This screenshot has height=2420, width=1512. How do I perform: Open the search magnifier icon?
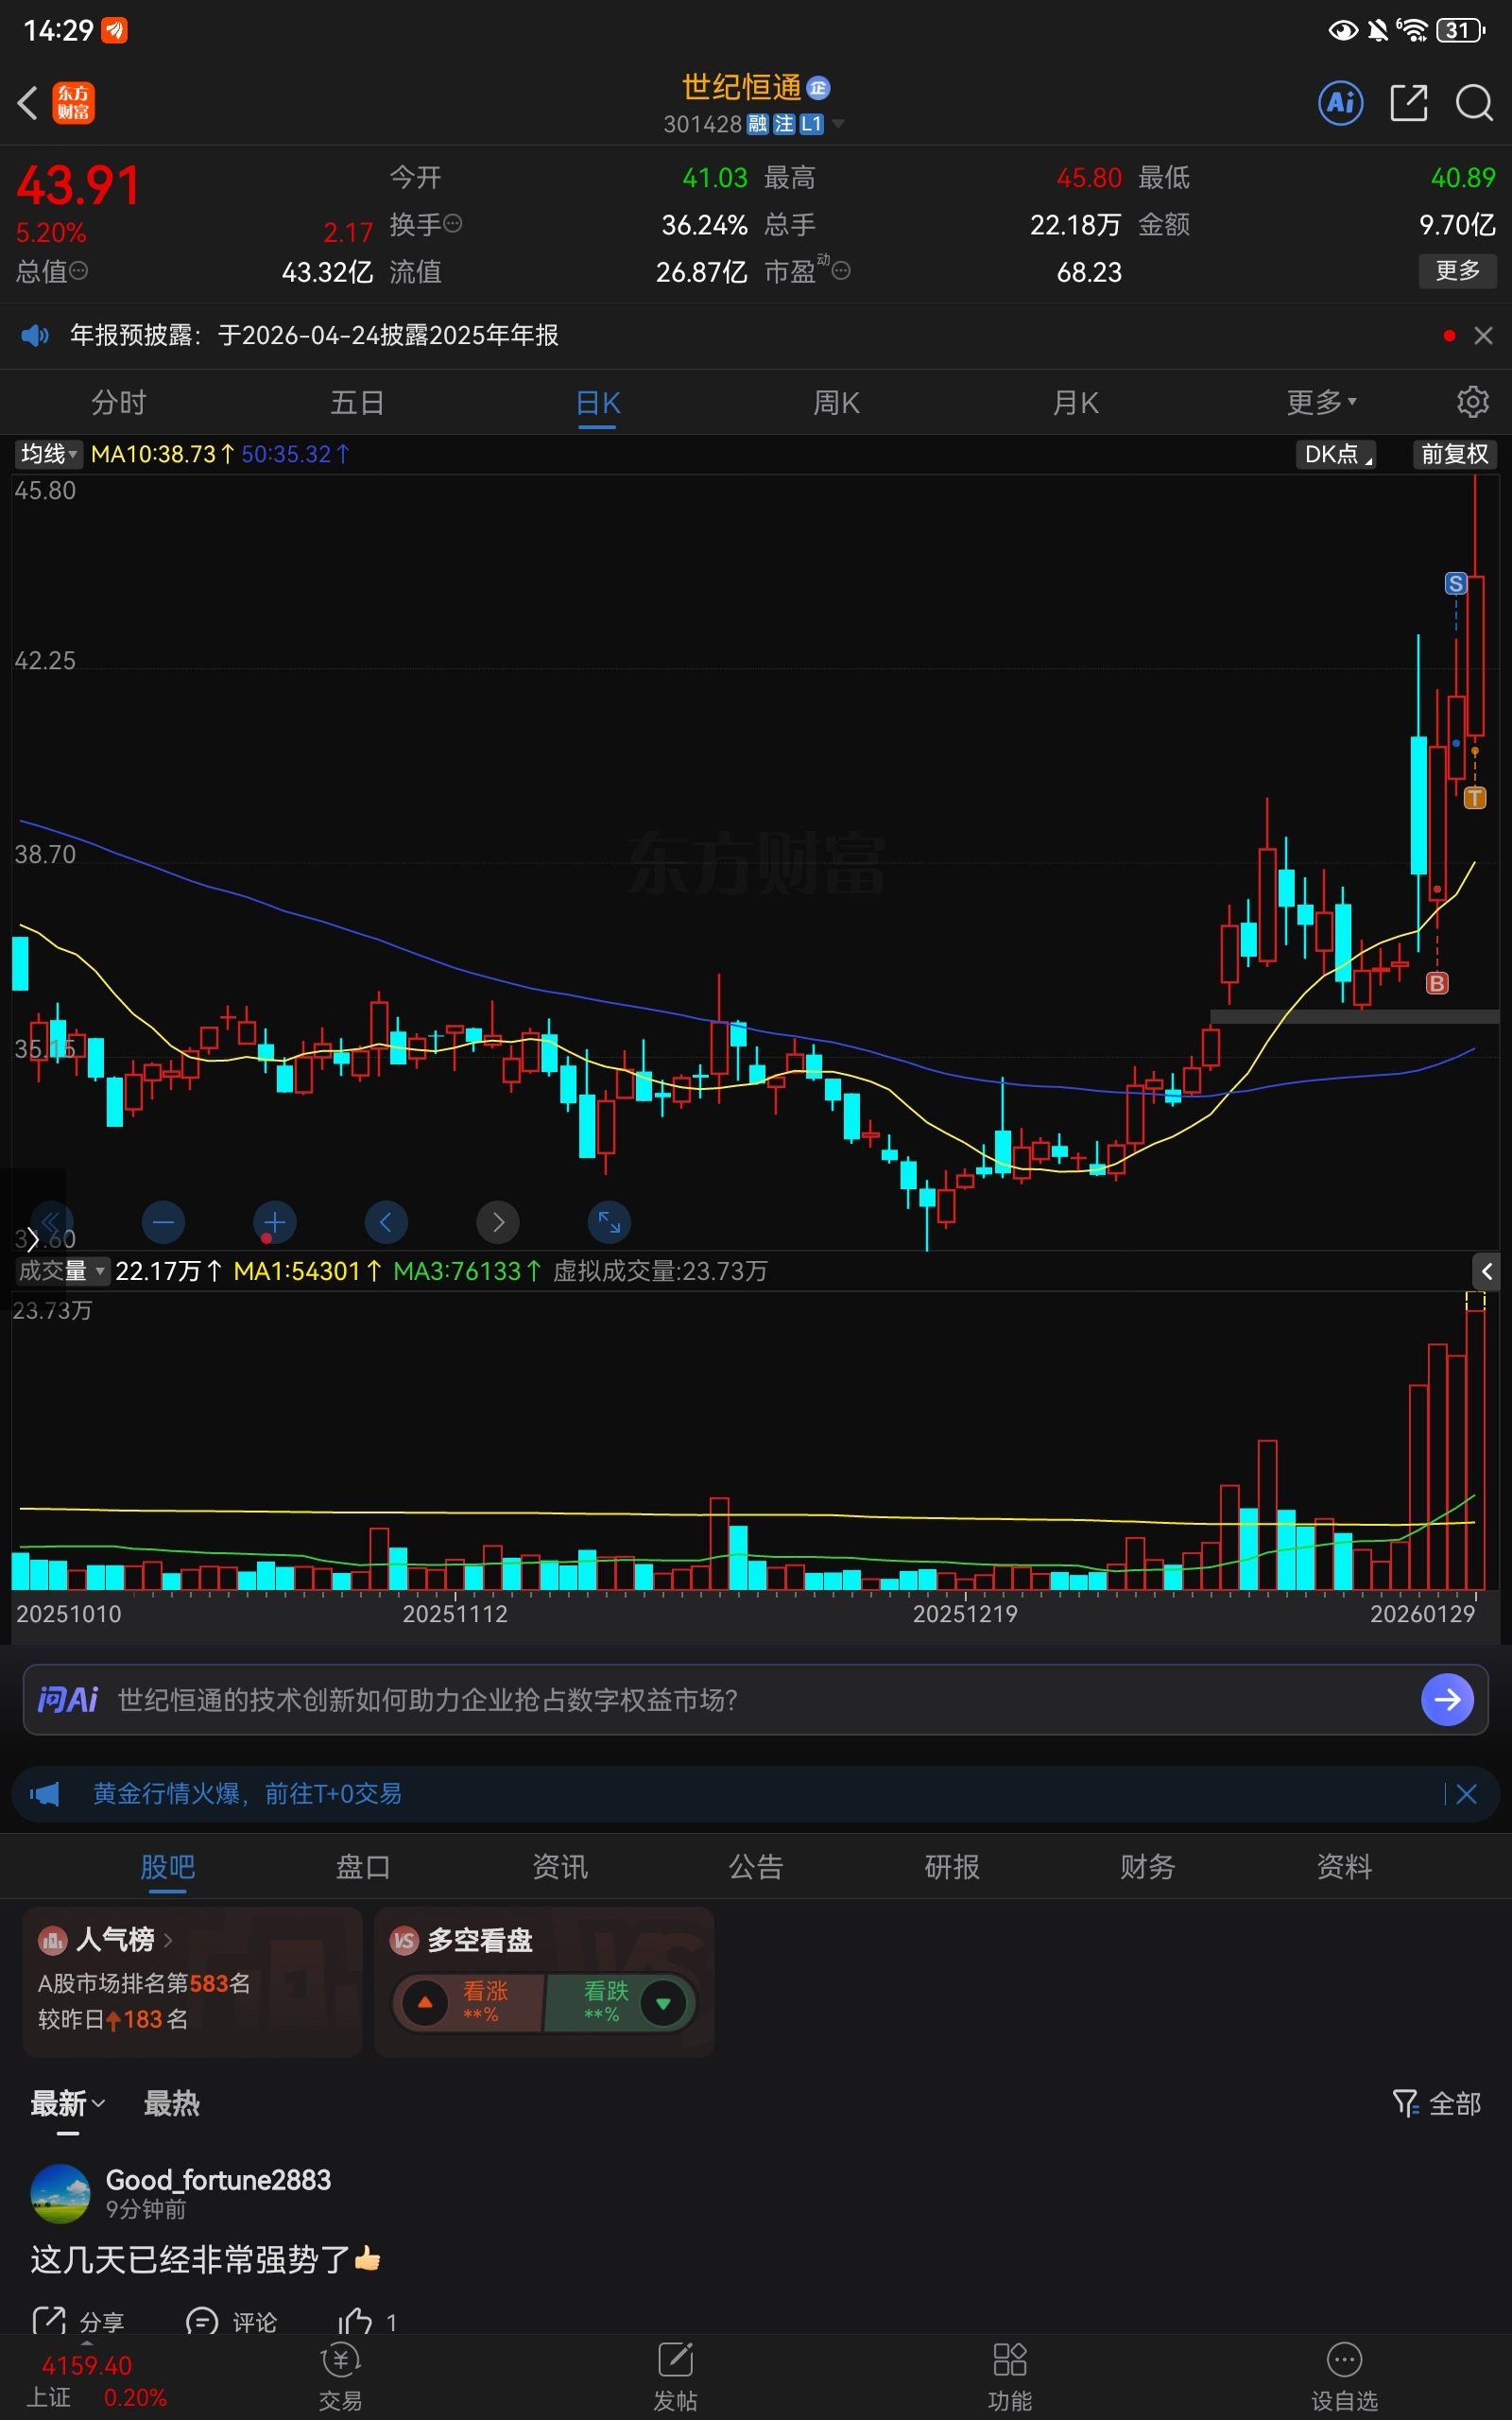click(1474, 103)
